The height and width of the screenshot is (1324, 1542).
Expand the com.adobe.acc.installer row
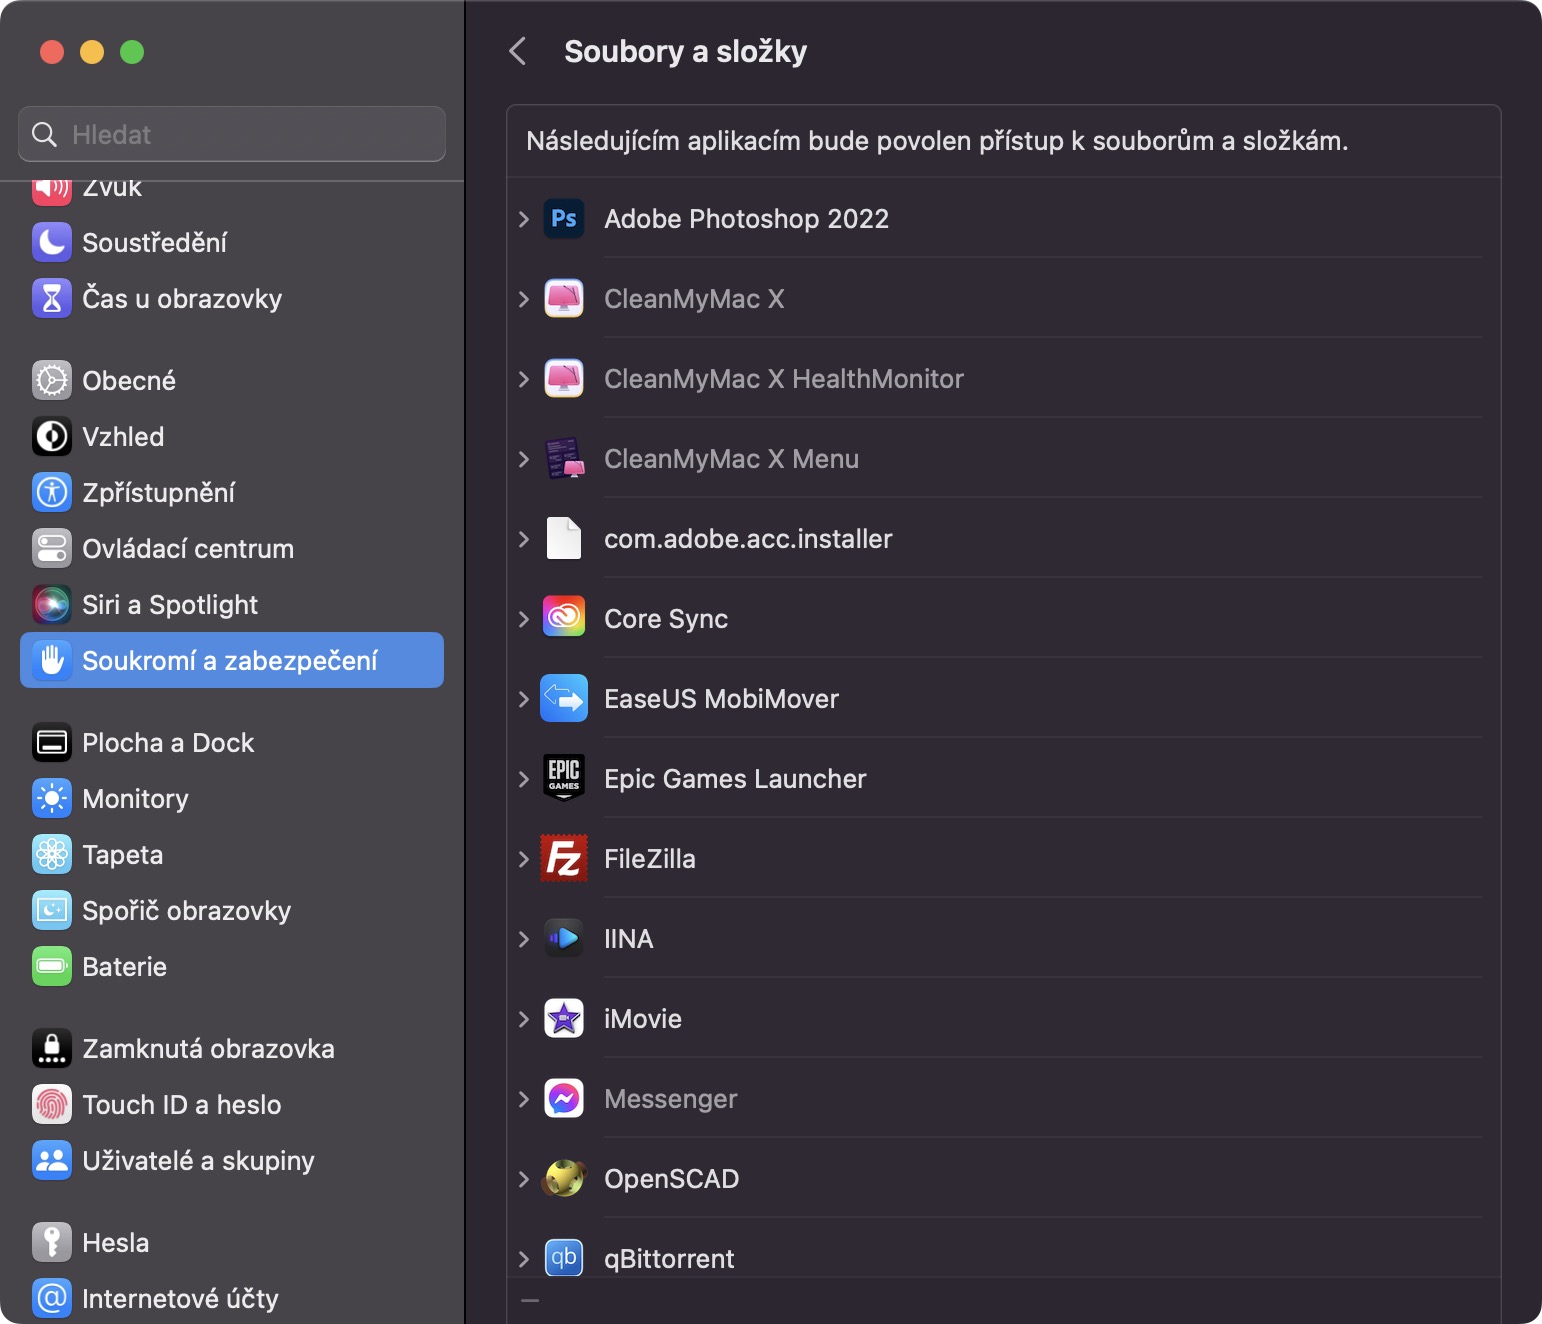point(524,539)
